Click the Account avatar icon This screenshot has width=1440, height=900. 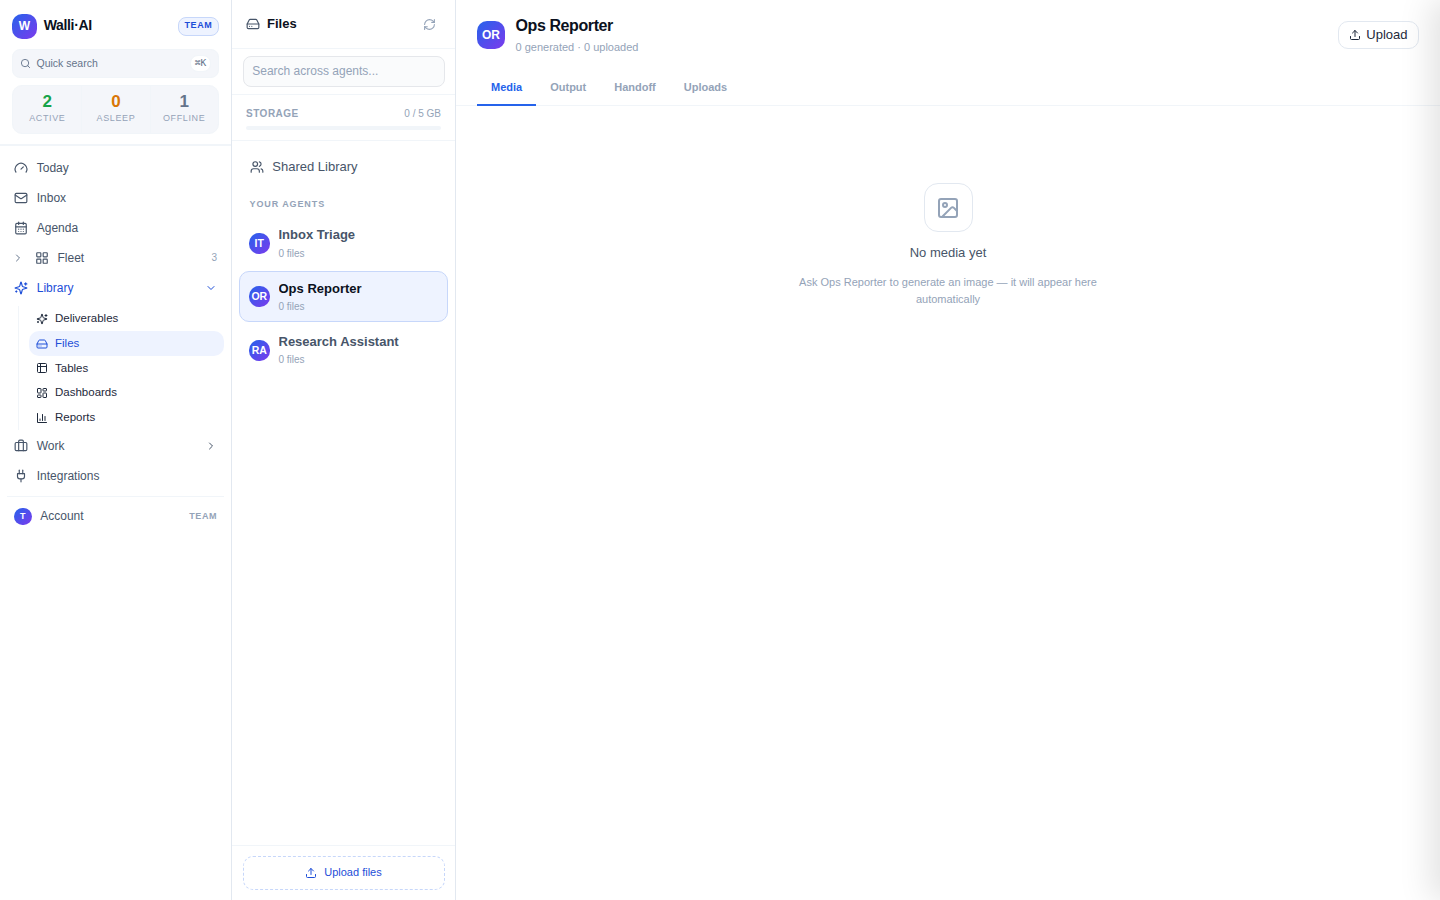coord(23,516)
